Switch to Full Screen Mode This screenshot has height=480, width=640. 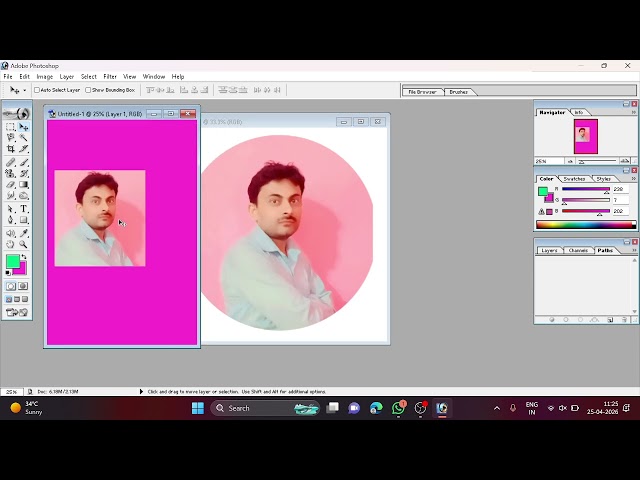point(25,300)
